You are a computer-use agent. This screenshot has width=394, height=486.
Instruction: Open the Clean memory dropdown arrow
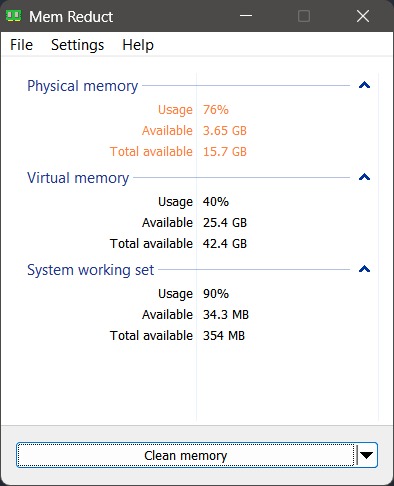click(366, 455)
